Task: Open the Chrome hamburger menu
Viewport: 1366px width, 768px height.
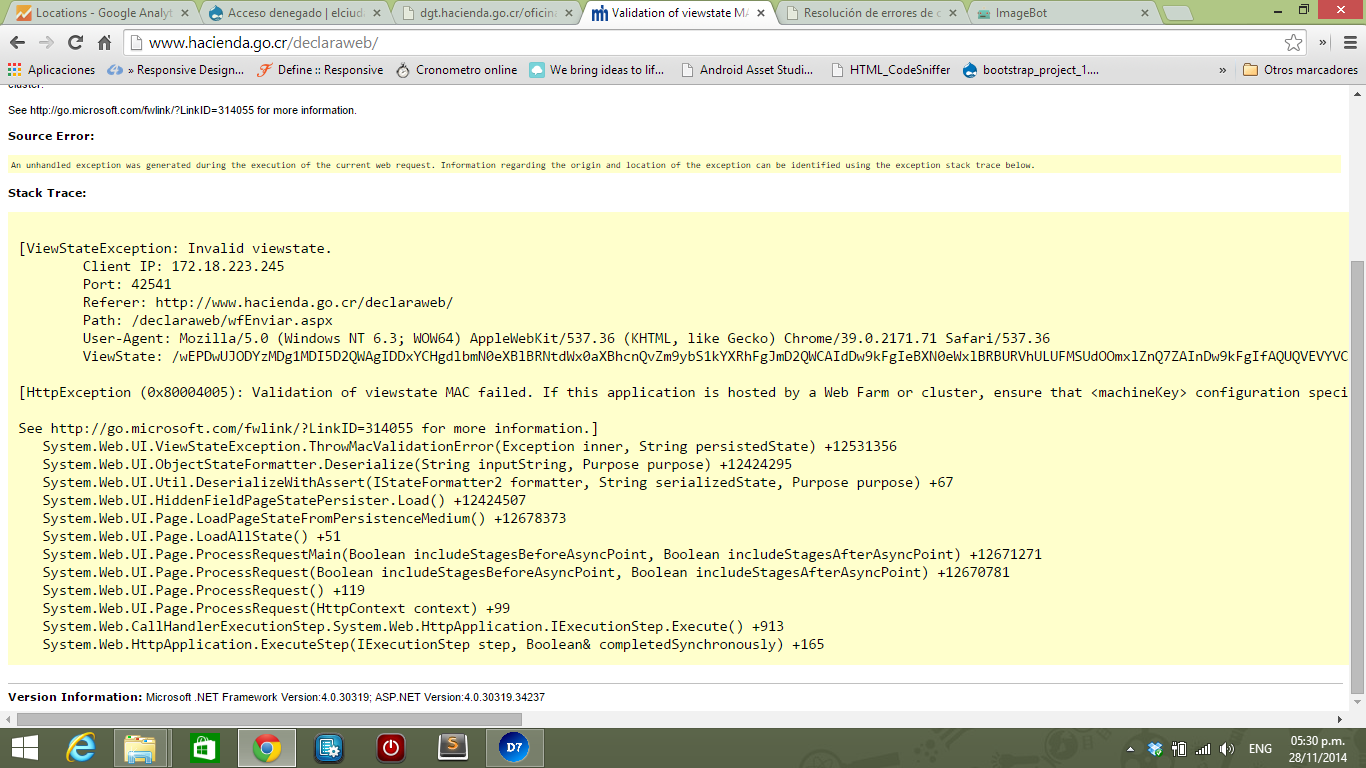Action: click(1346, 43)
